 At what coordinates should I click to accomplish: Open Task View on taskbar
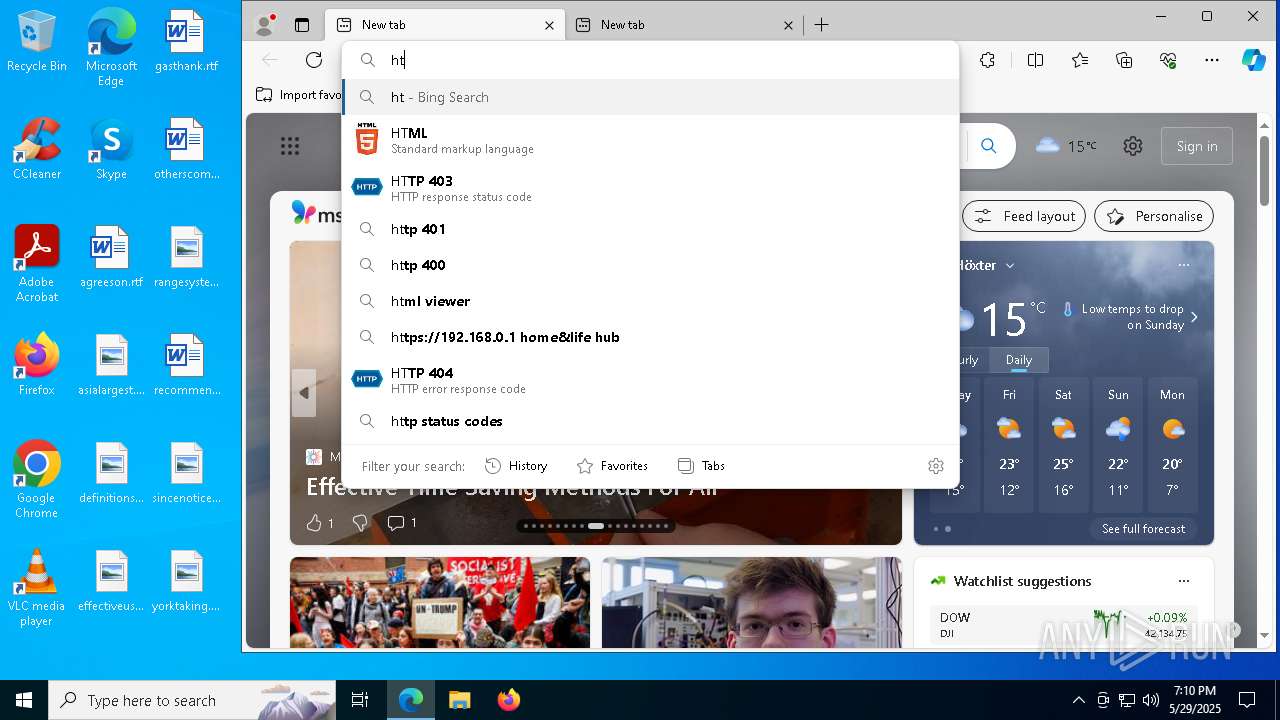click(x=360, y=700)
